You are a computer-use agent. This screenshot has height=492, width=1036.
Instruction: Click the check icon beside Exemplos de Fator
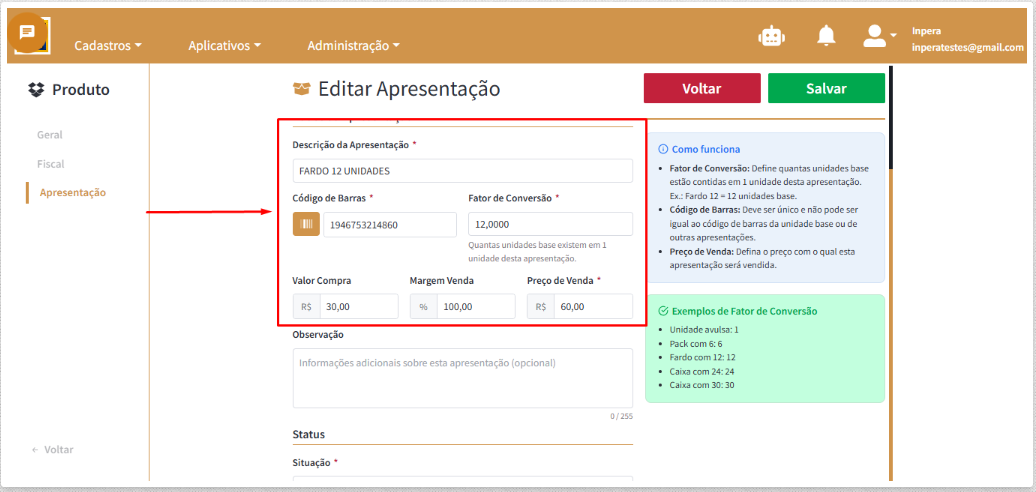click(x=663, y=311)
